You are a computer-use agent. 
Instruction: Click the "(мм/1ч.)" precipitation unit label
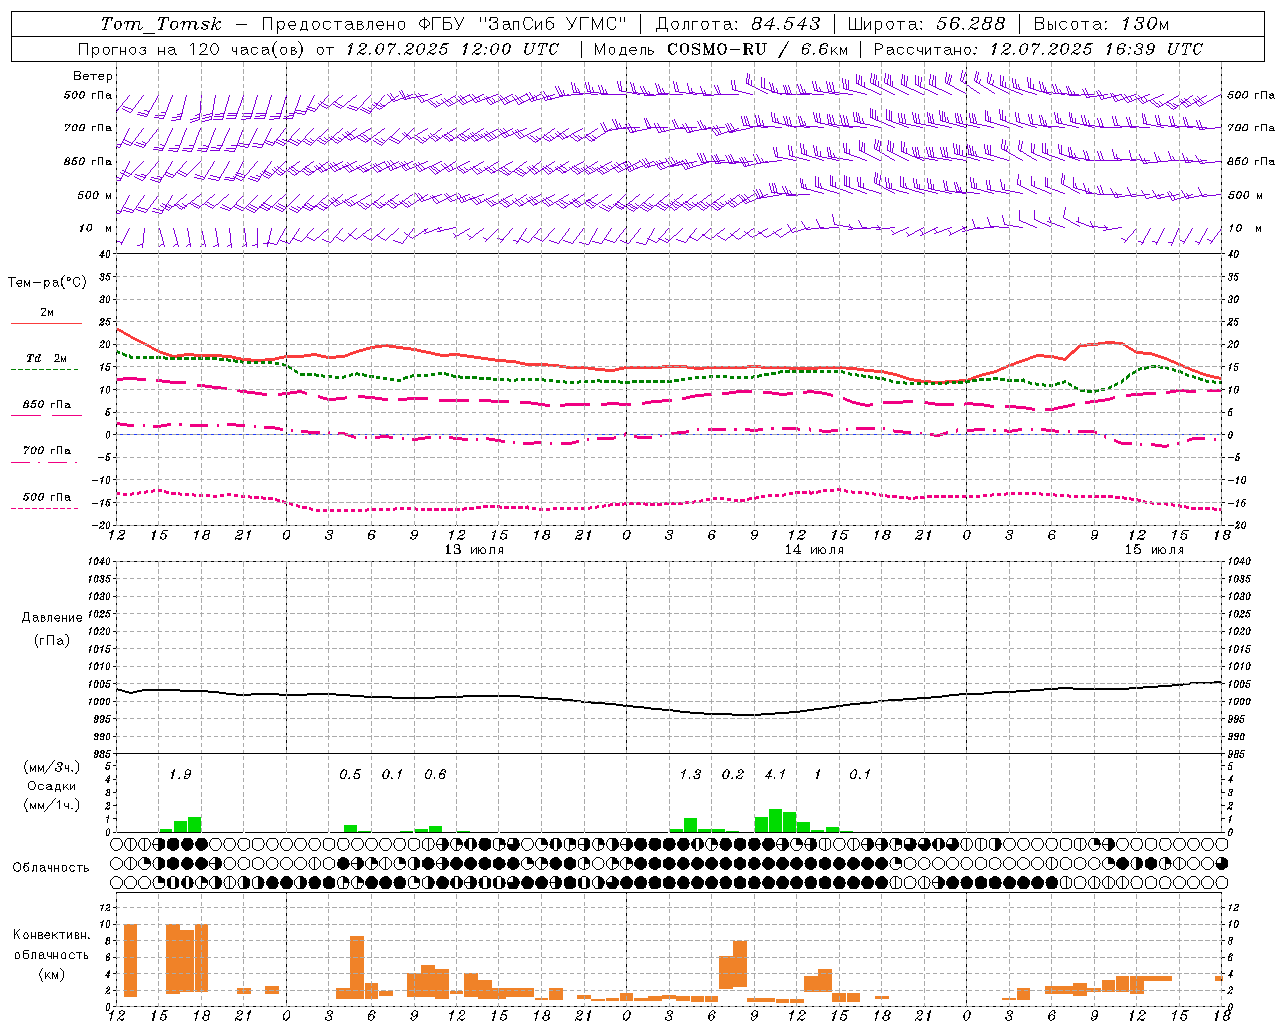pyautogui.click(x=52, y=805)
